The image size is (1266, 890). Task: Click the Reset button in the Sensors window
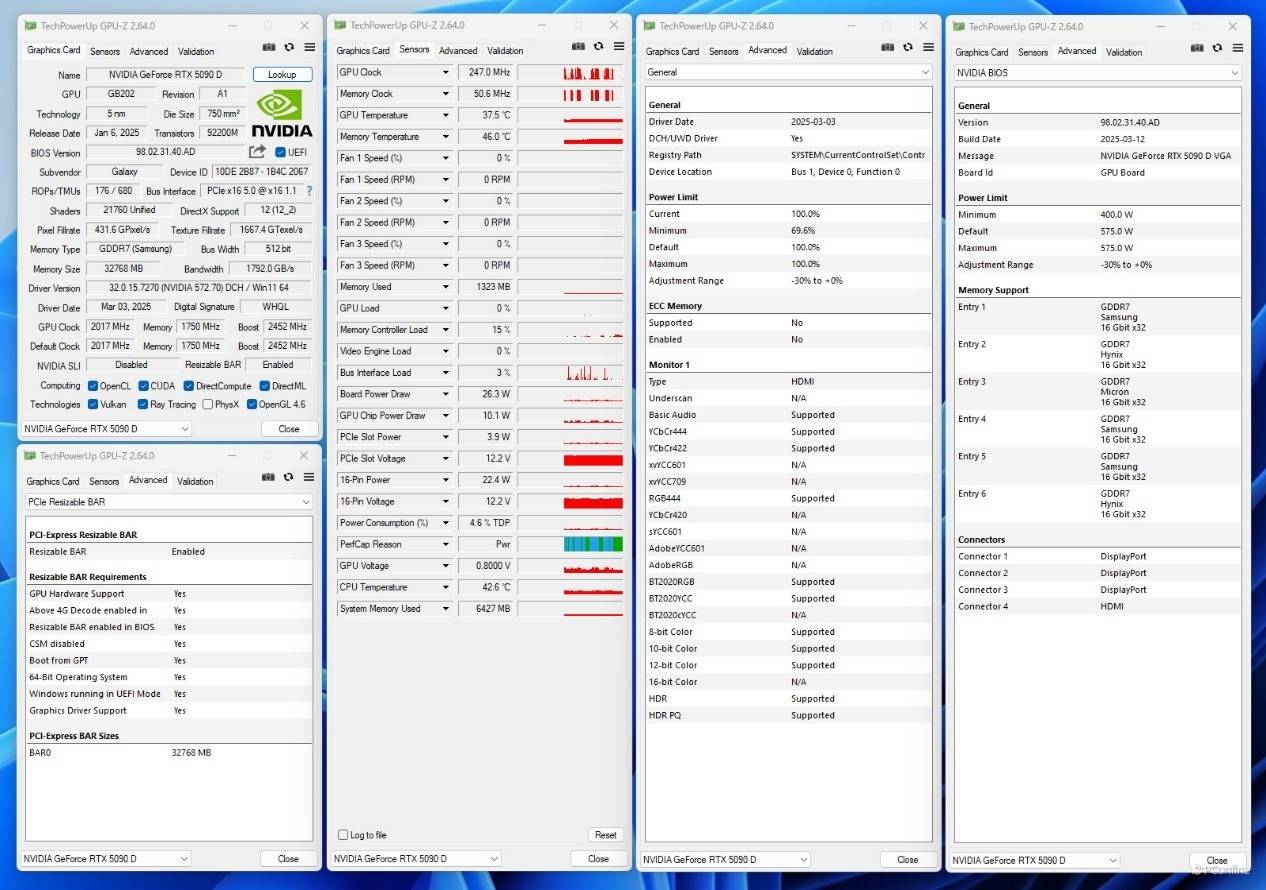coord(605,835)
